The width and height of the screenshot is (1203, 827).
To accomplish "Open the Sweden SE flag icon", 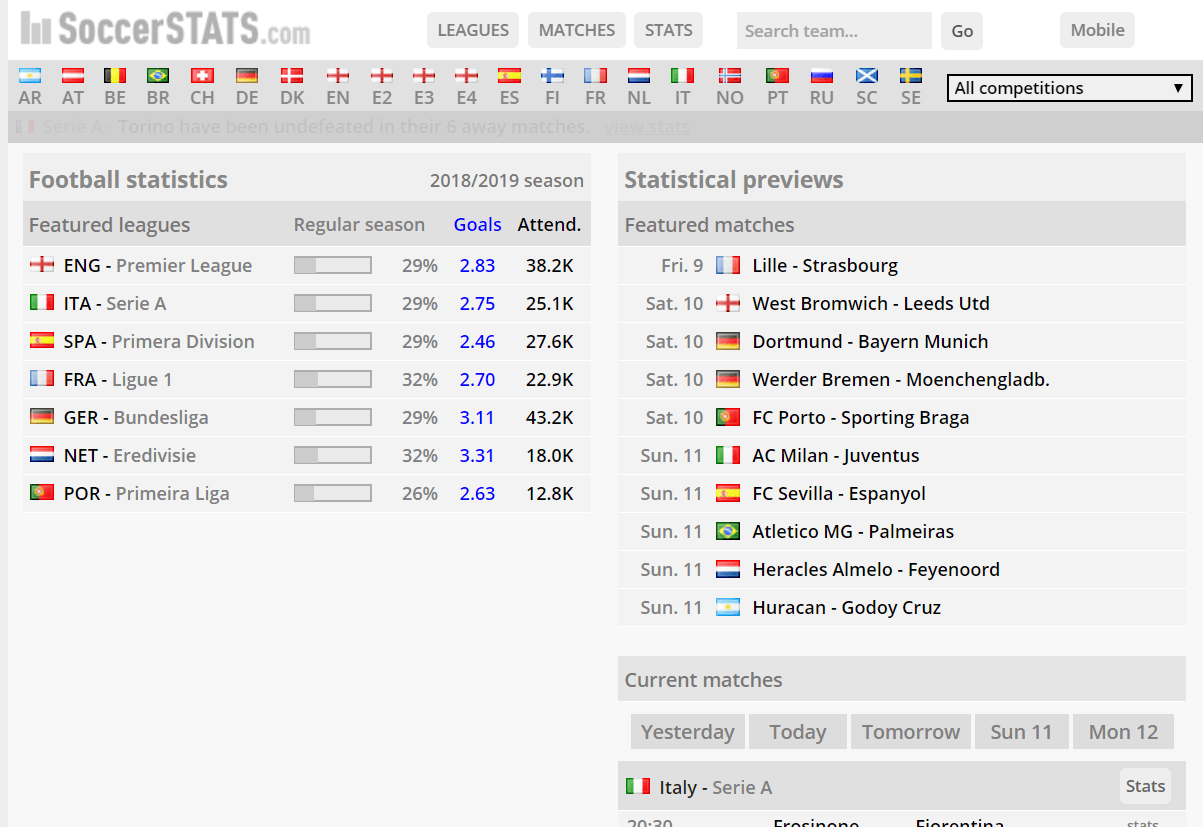I will point(911,75).
